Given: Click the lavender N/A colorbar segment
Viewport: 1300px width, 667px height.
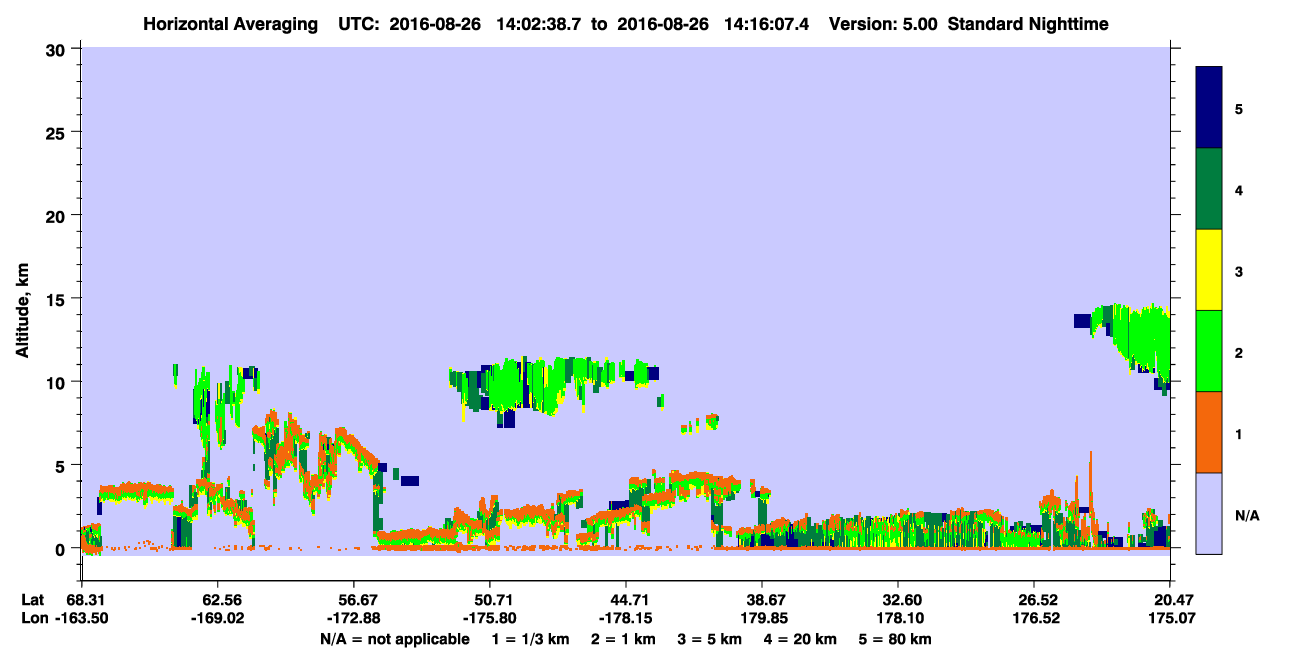Looking at the screenshot, I should click(1209, 513).
